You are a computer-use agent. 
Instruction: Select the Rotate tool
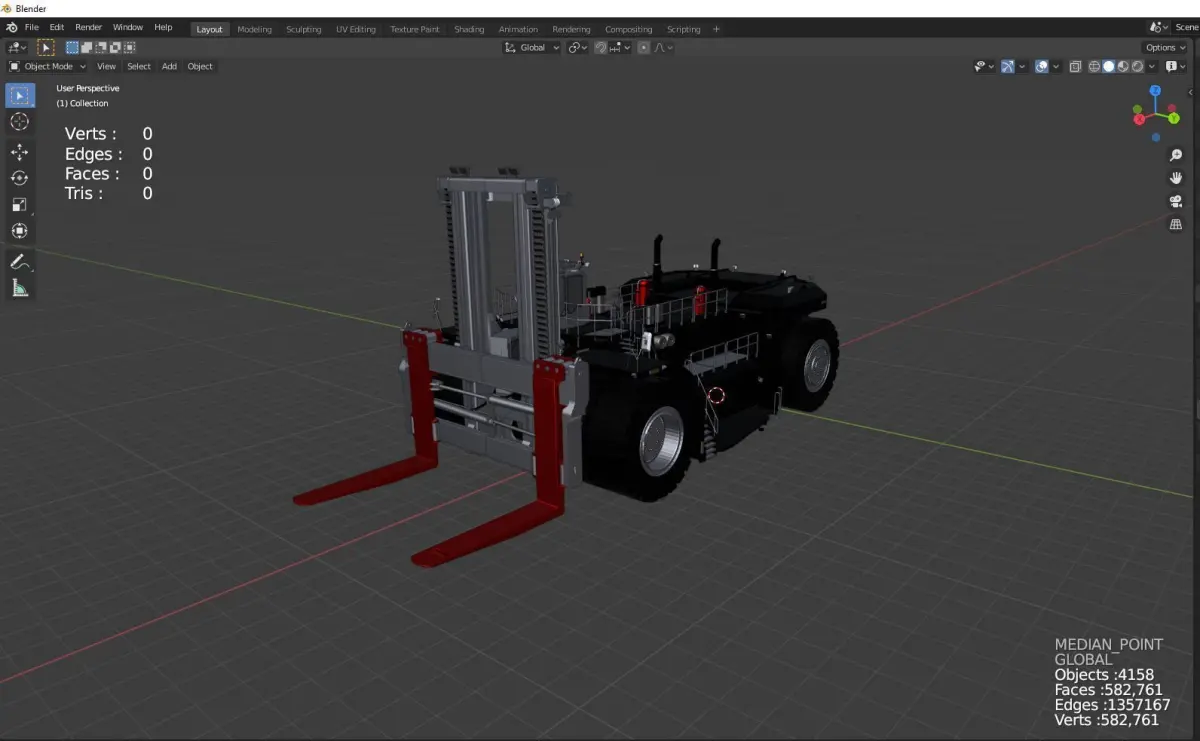coord(19,178)
